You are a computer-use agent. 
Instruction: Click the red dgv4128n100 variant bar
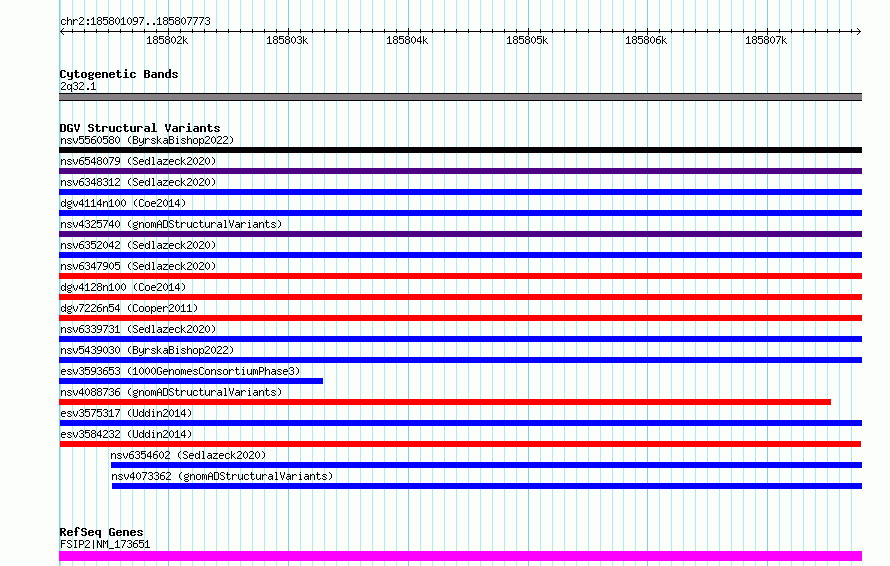coord(460,297)
